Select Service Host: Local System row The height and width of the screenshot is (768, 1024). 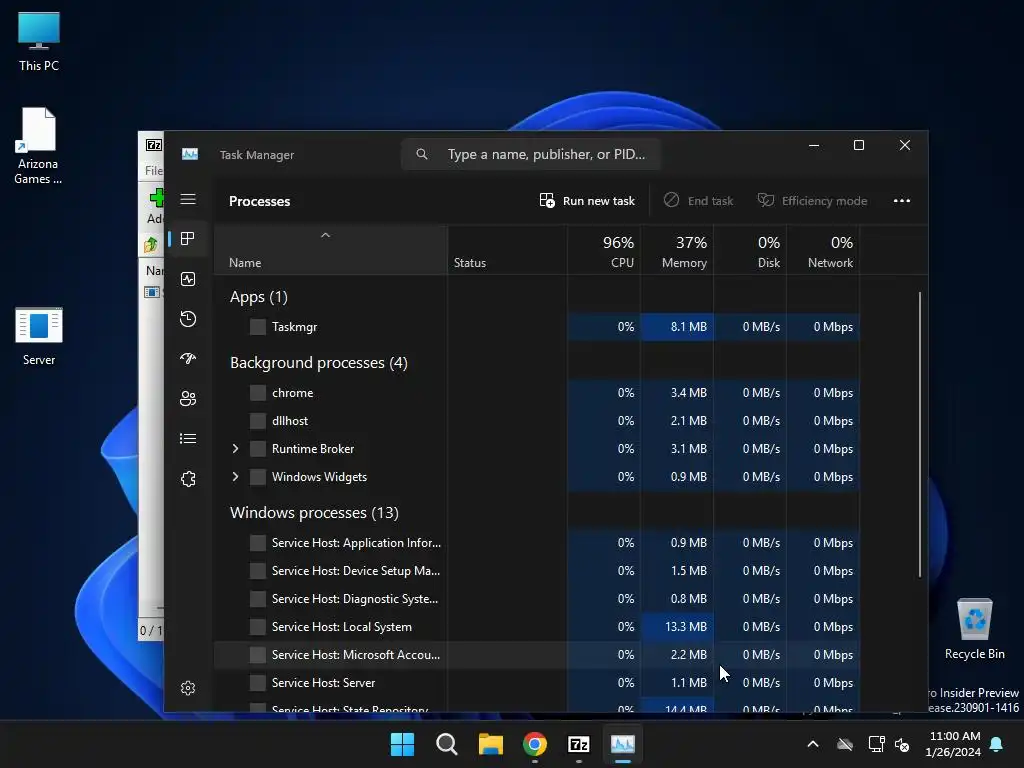point(537,627)
